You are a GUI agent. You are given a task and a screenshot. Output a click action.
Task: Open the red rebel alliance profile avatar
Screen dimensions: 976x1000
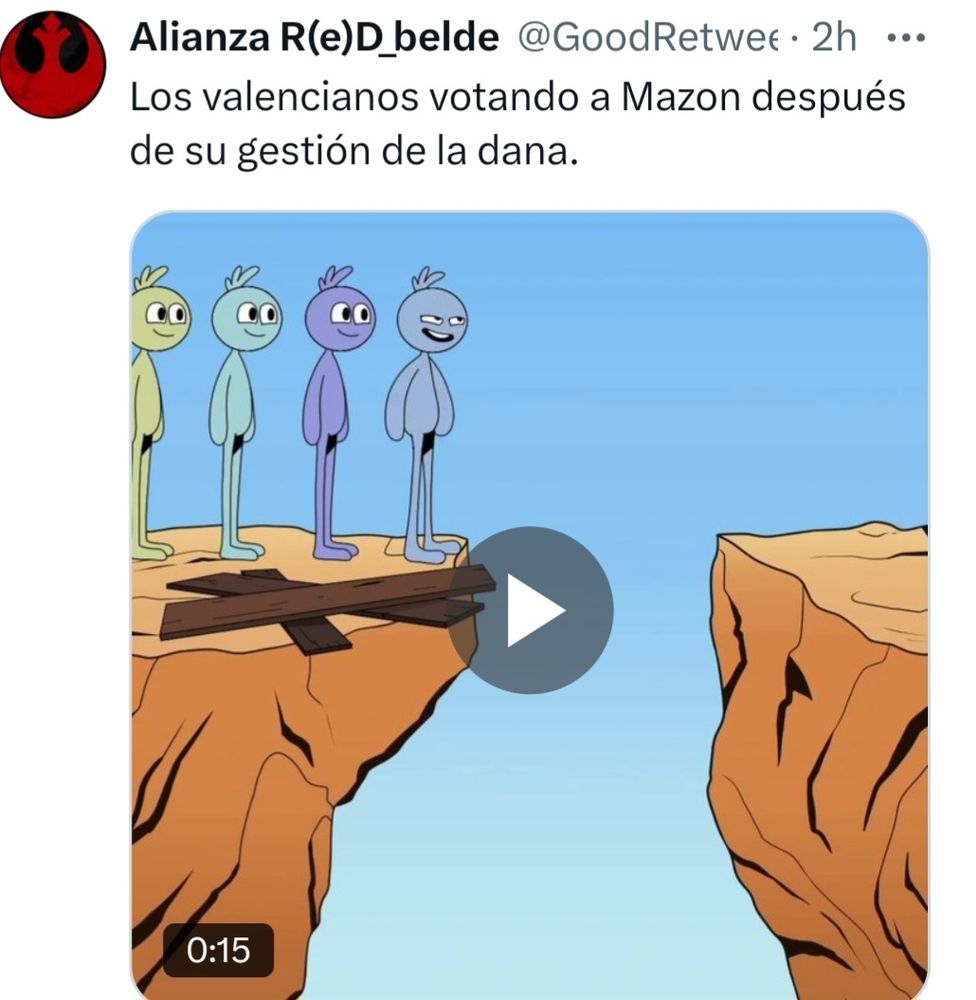click(x=53, y=64)
